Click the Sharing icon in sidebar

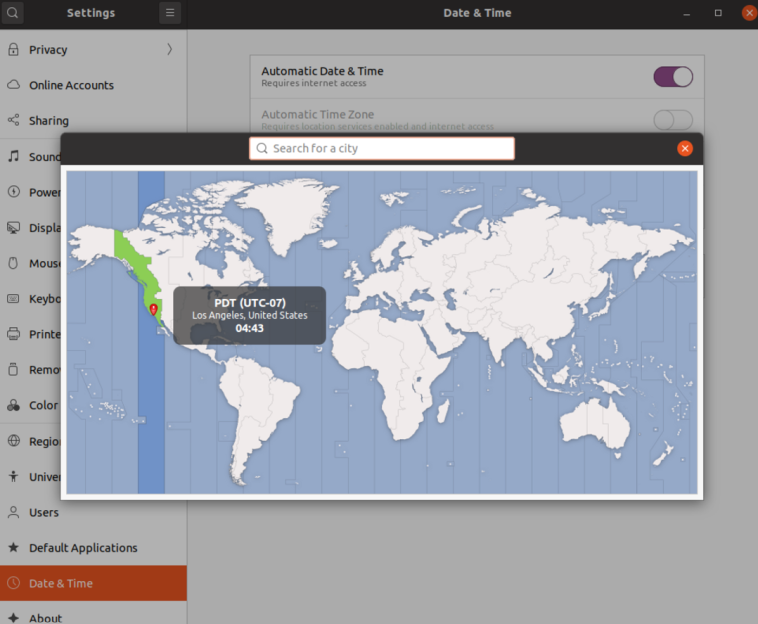point(14,121)
